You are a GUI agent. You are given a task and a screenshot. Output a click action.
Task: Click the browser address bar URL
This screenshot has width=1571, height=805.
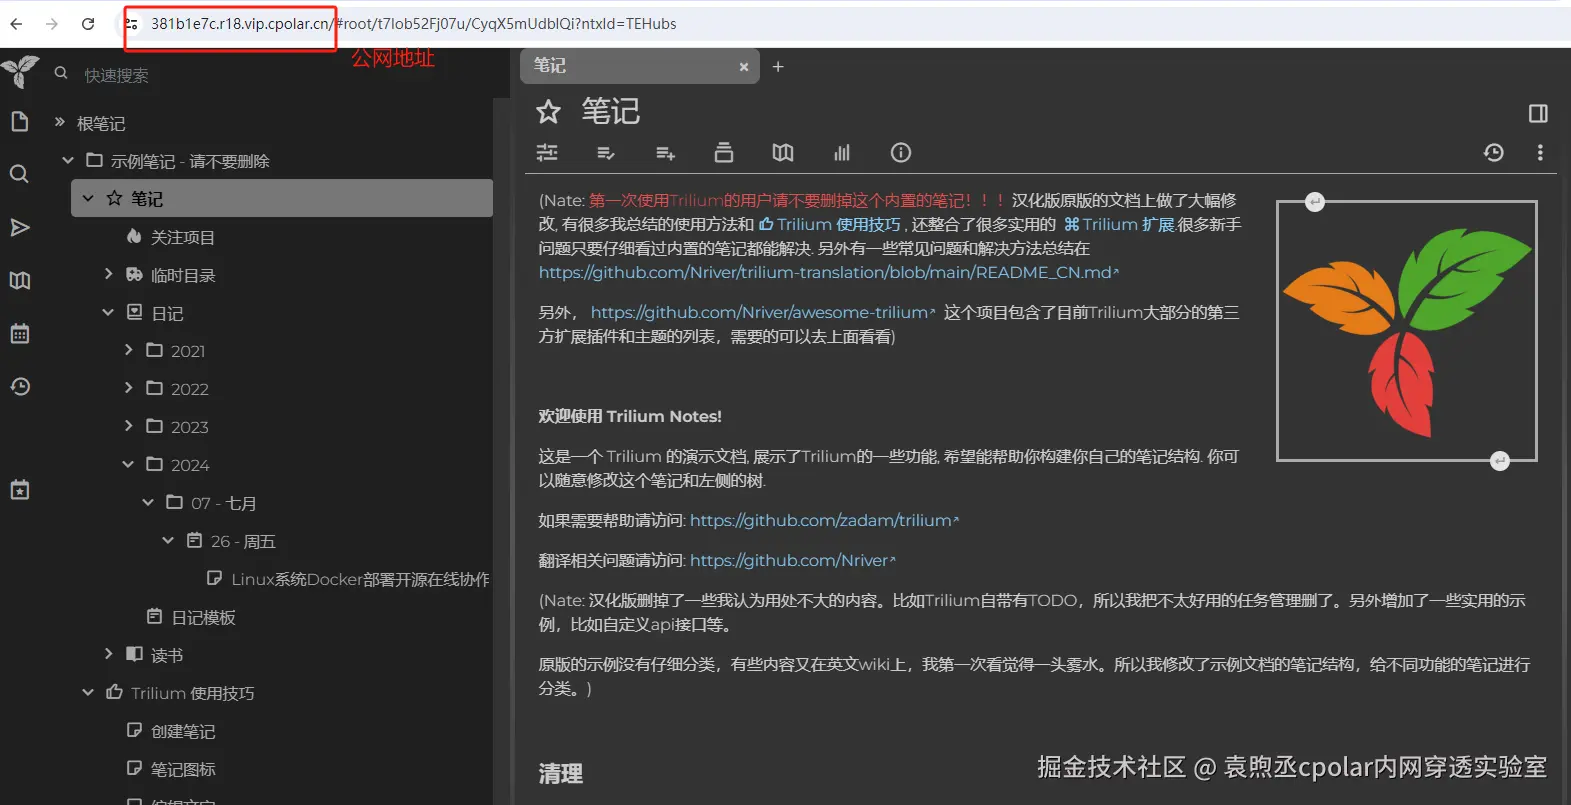(414, 24)
